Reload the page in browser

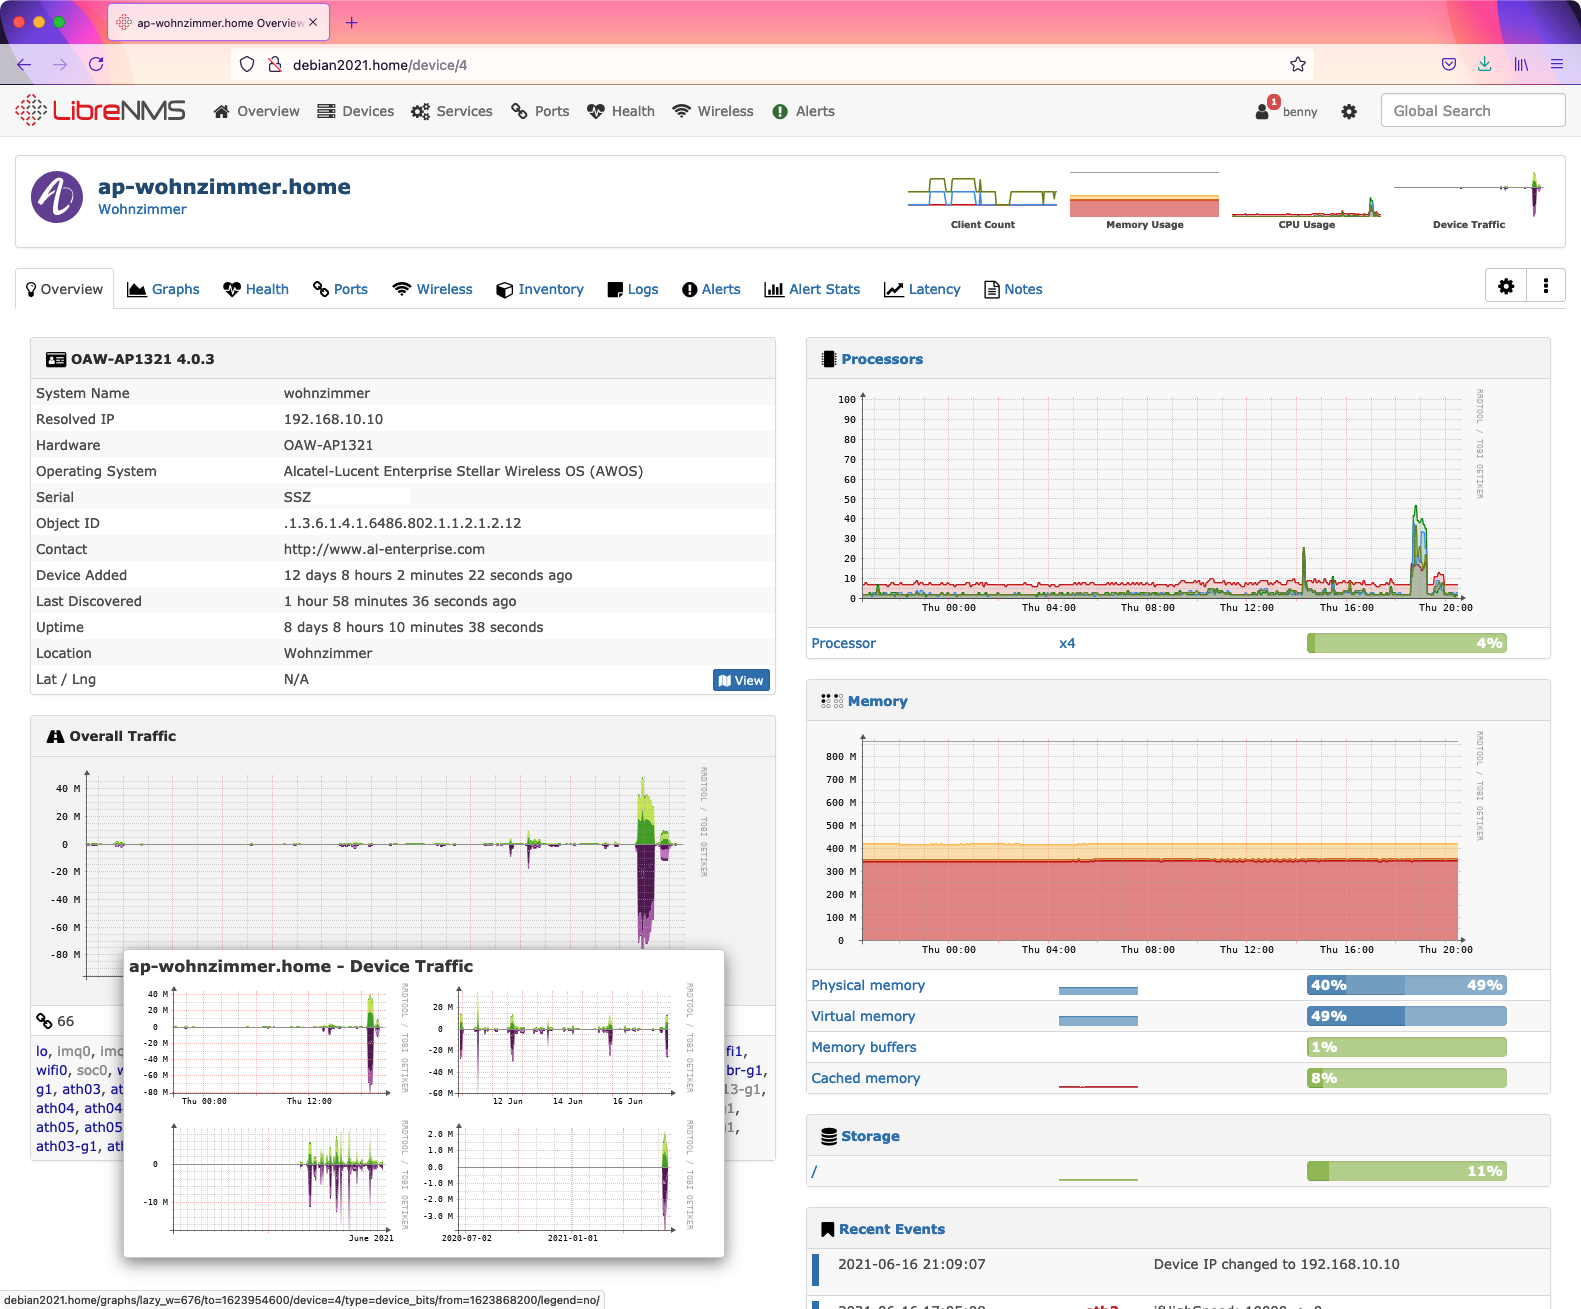[96, 65]
